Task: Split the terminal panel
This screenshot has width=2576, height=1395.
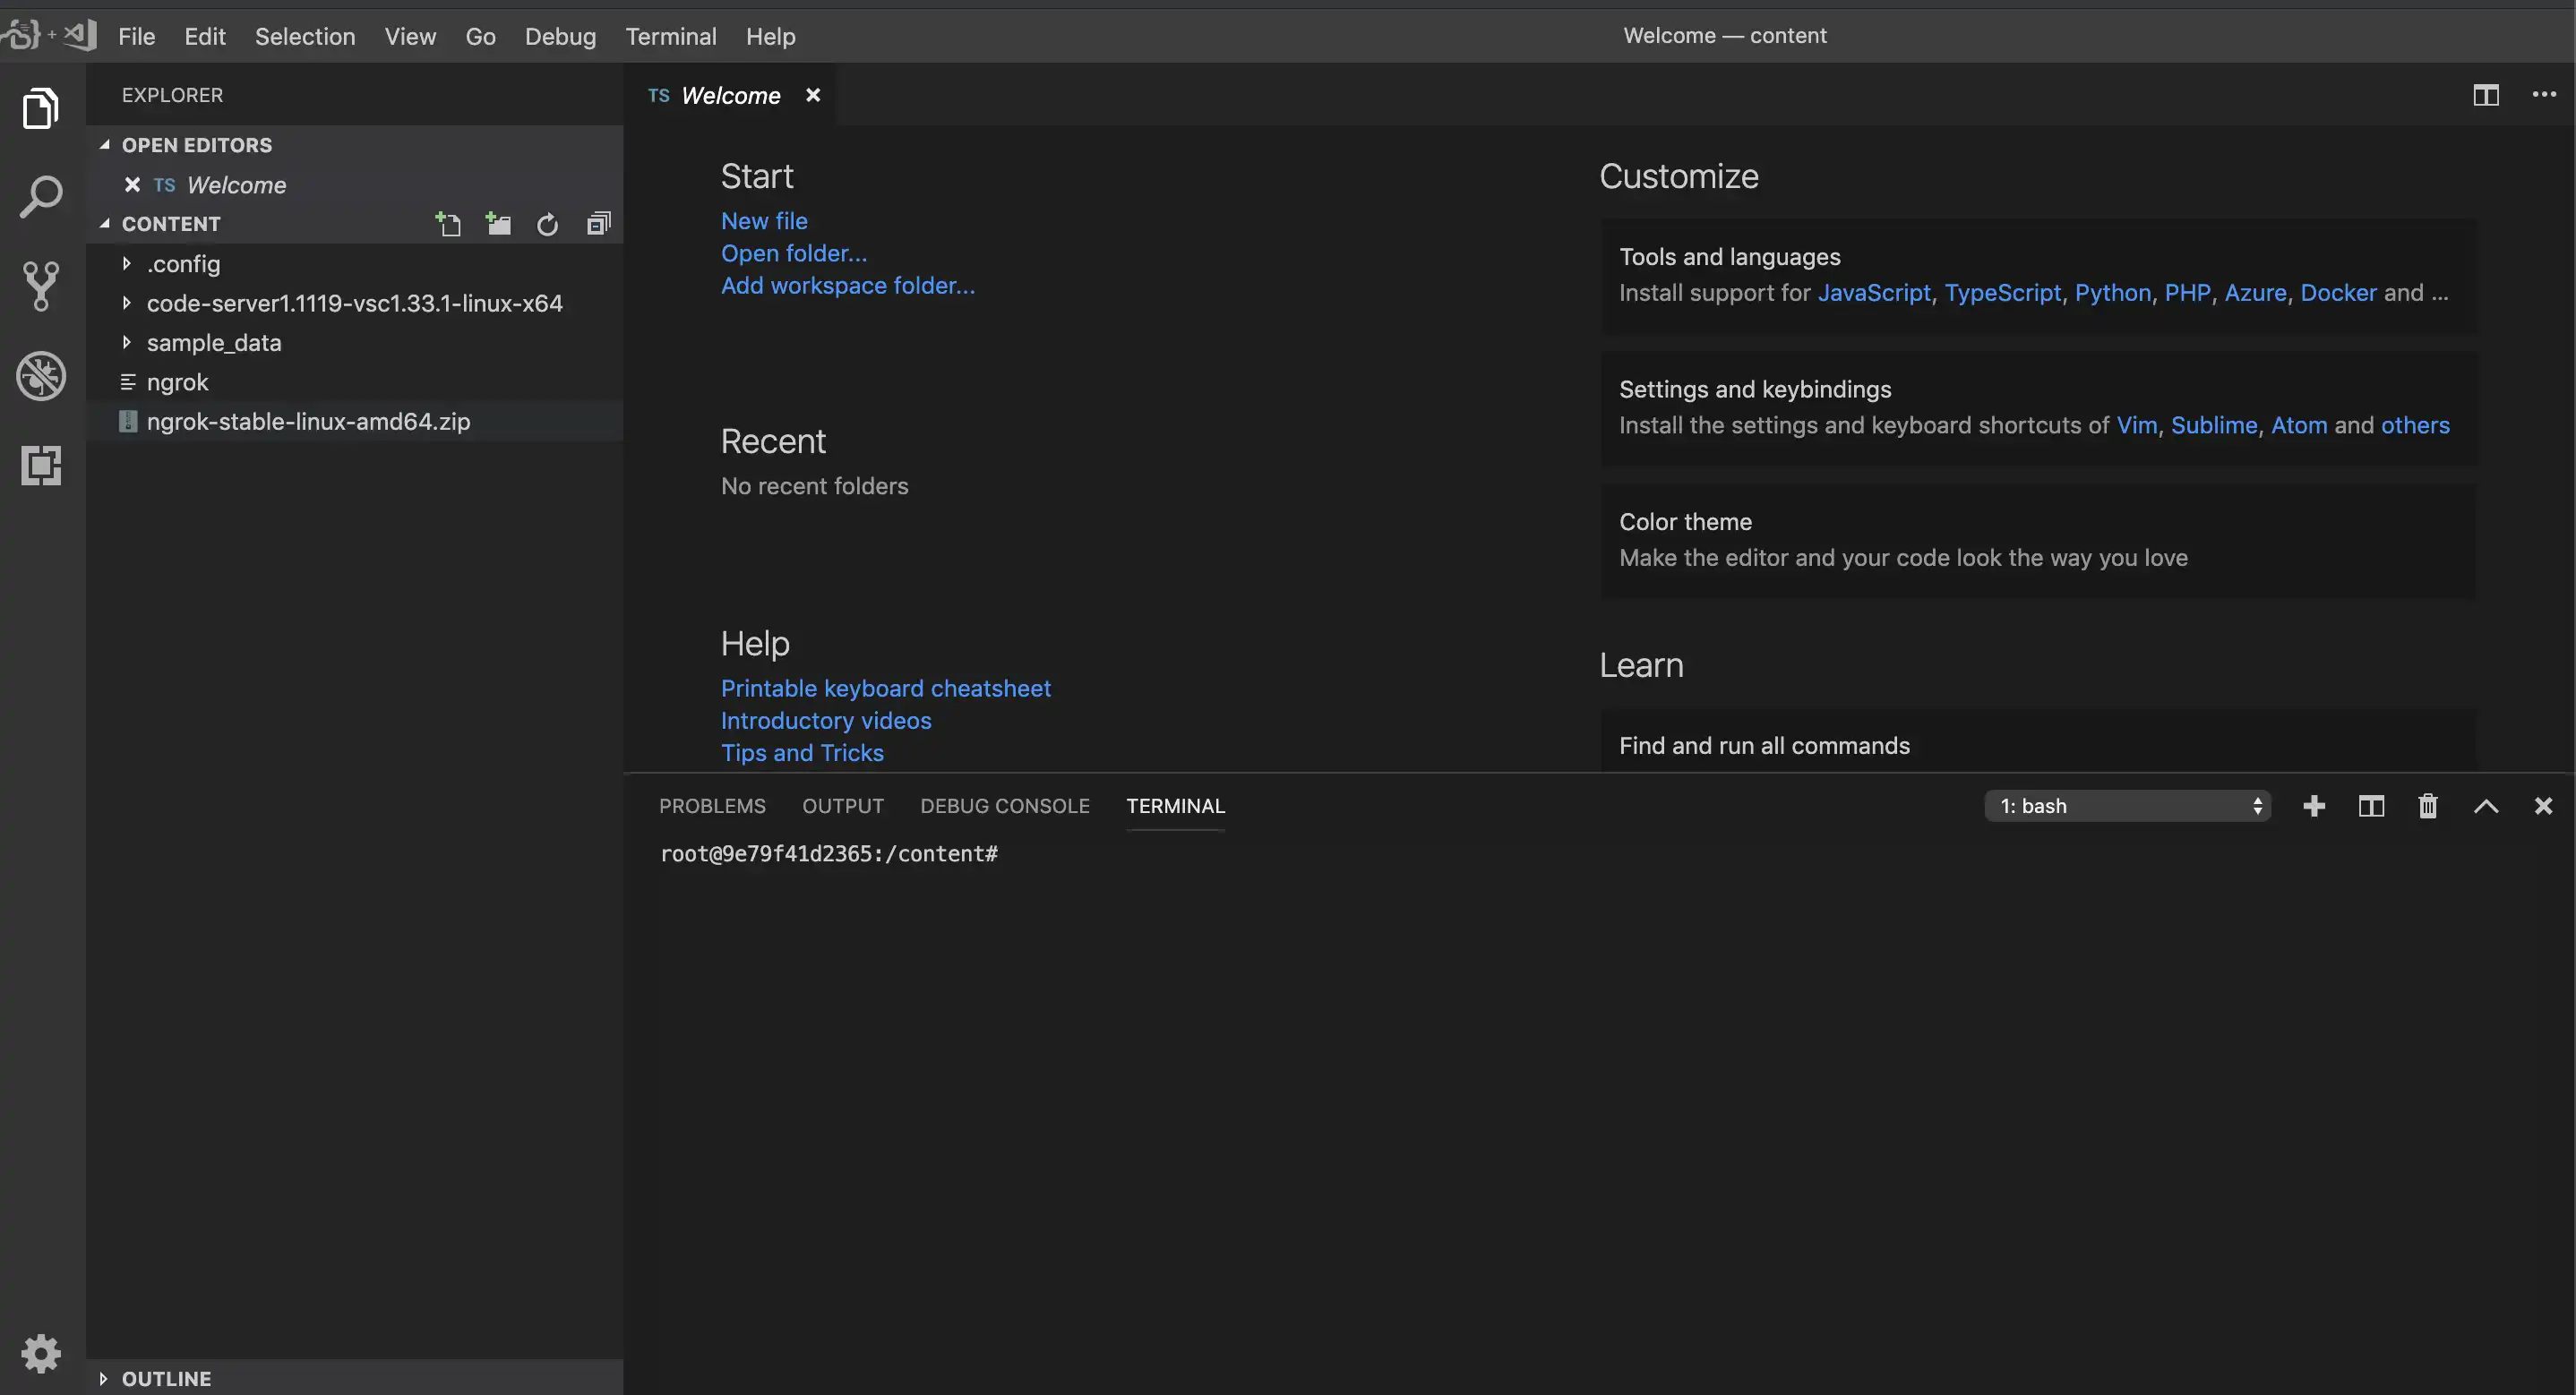Action: (x=2370, y=806)
